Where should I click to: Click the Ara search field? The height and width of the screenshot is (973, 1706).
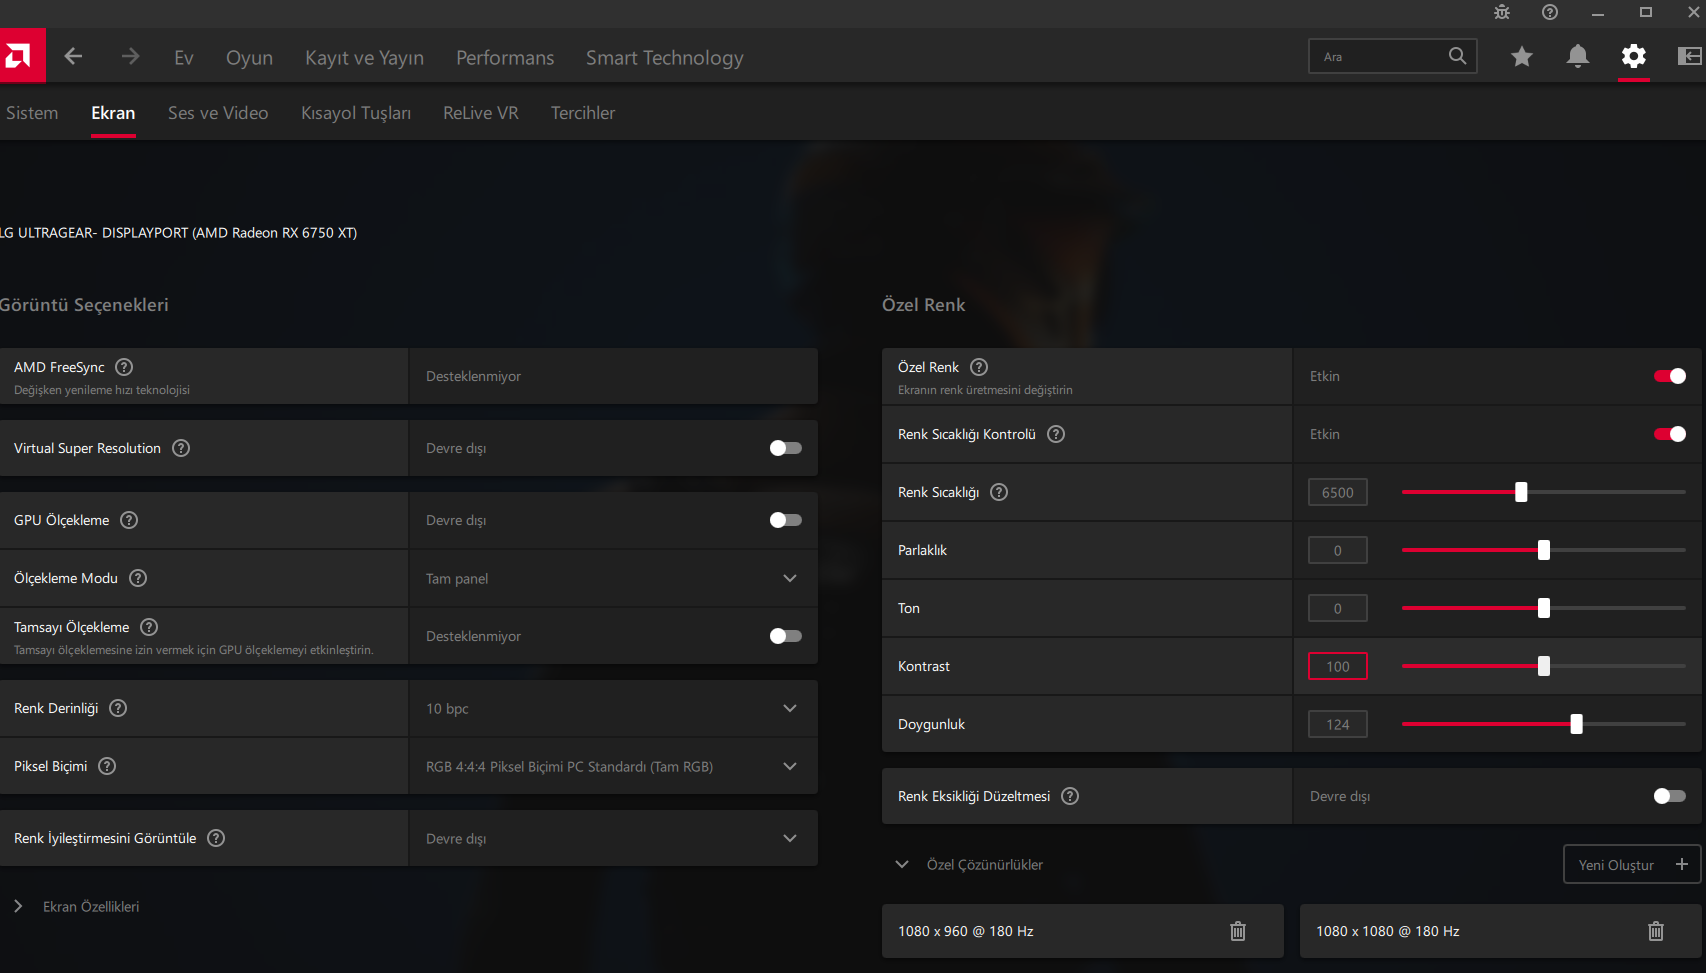pos(1393,56)
